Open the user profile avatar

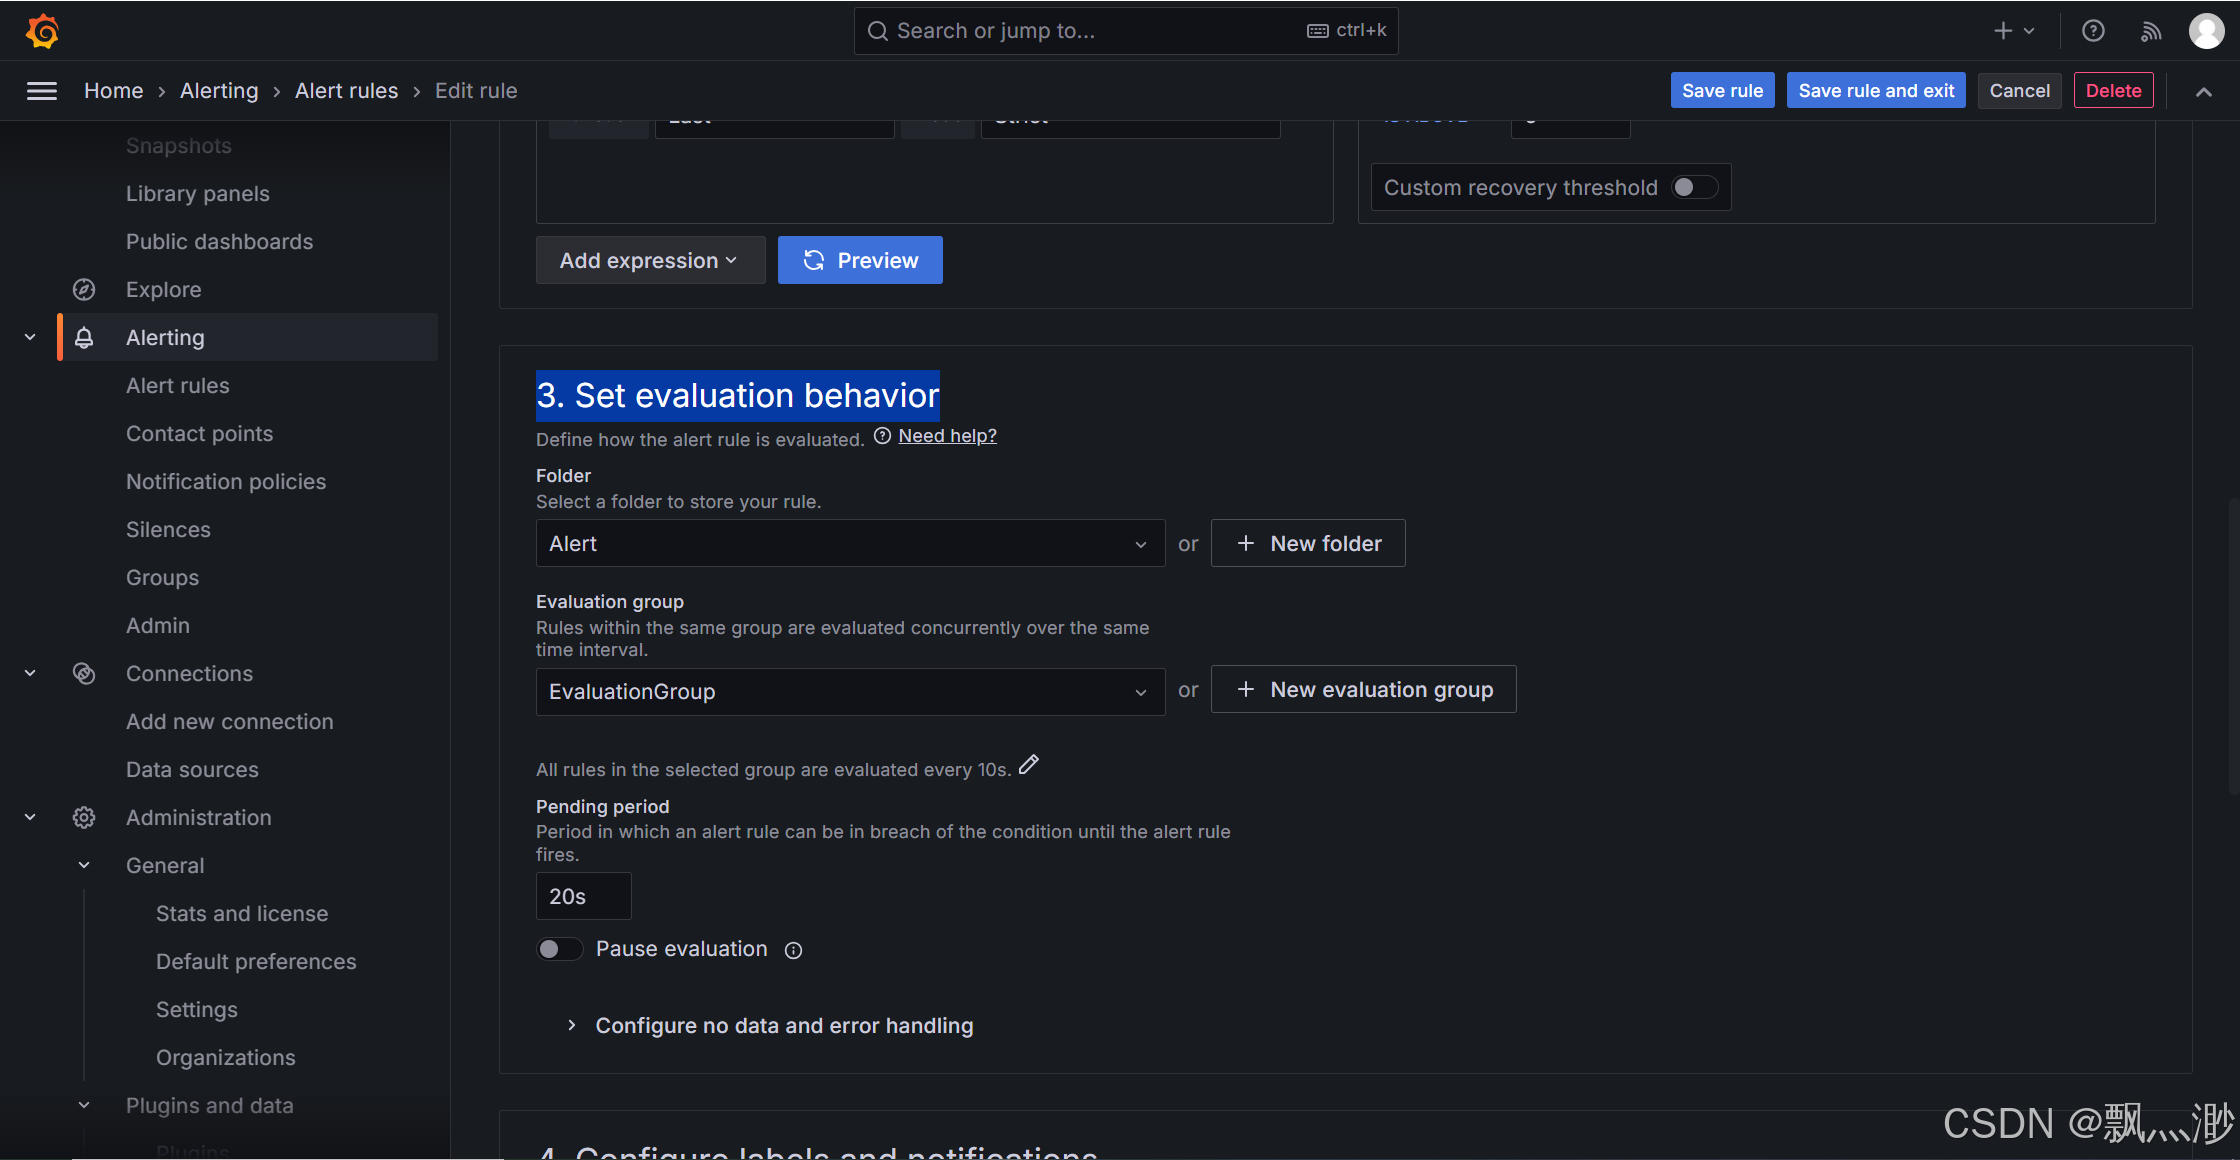tap(2206, 31)
